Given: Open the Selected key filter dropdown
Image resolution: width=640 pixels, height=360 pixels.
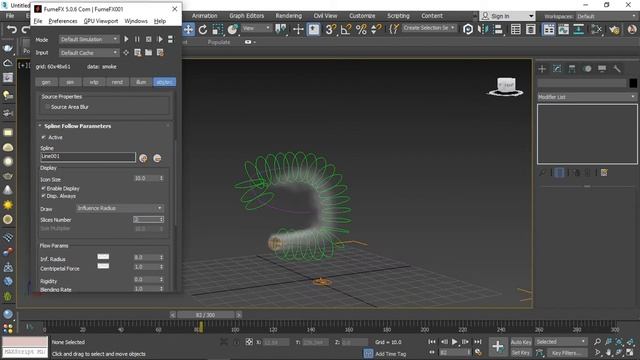Looking at the screenshot, I should coord(561,342).
